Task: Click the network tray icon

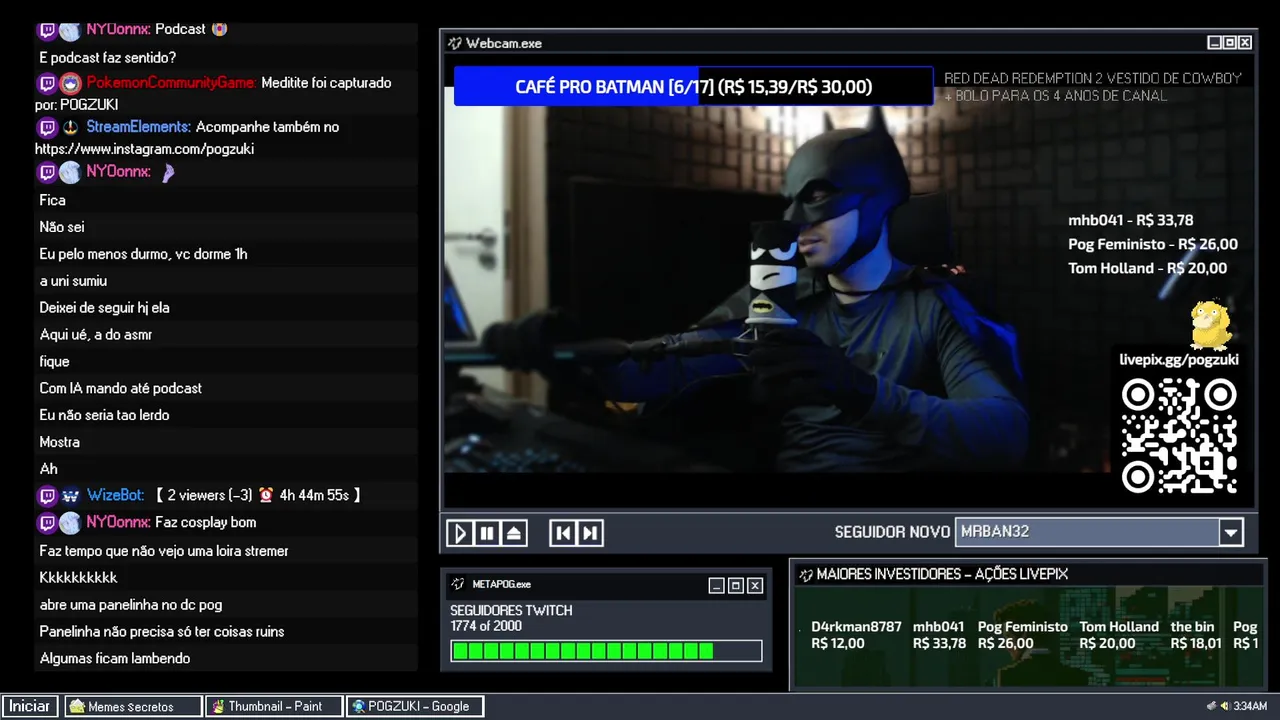Action: pyautogui.click(x=1212, y=706)
